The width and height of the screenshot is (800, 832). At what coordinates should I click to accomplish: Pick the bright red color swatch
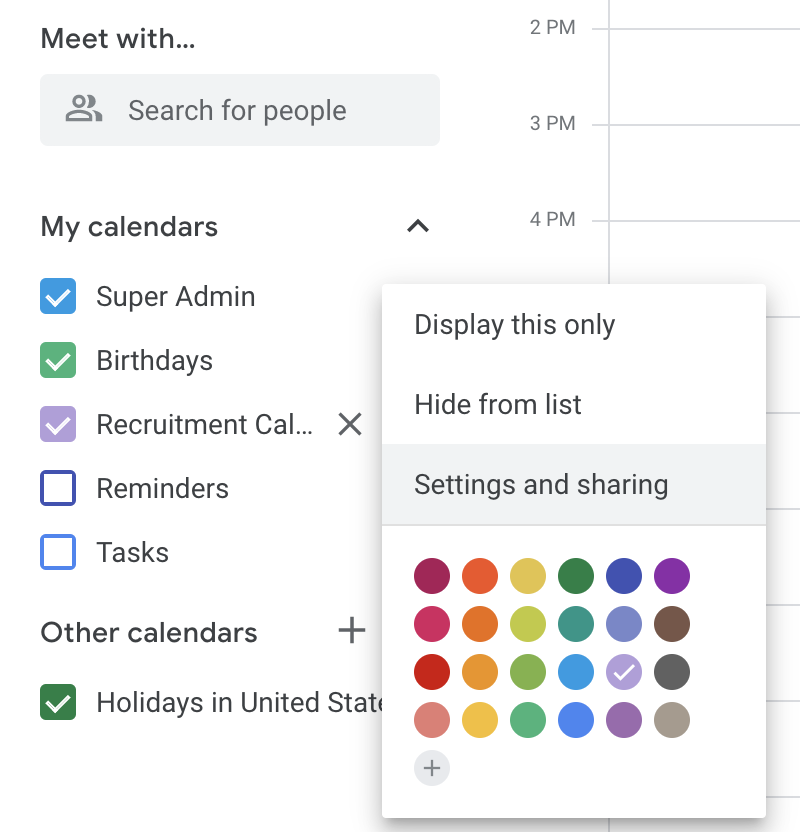click(x=432, y=672)
